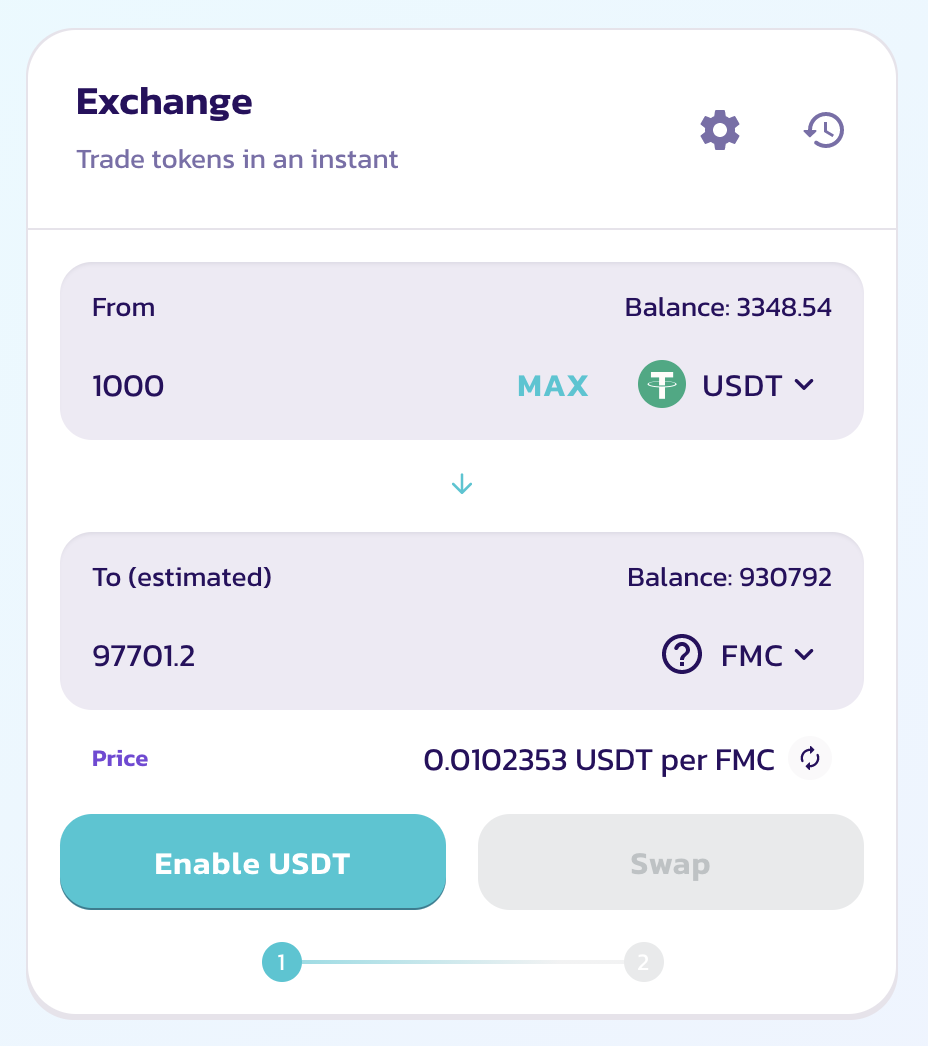Invert price using refresh arrows icon

[810, 758]
